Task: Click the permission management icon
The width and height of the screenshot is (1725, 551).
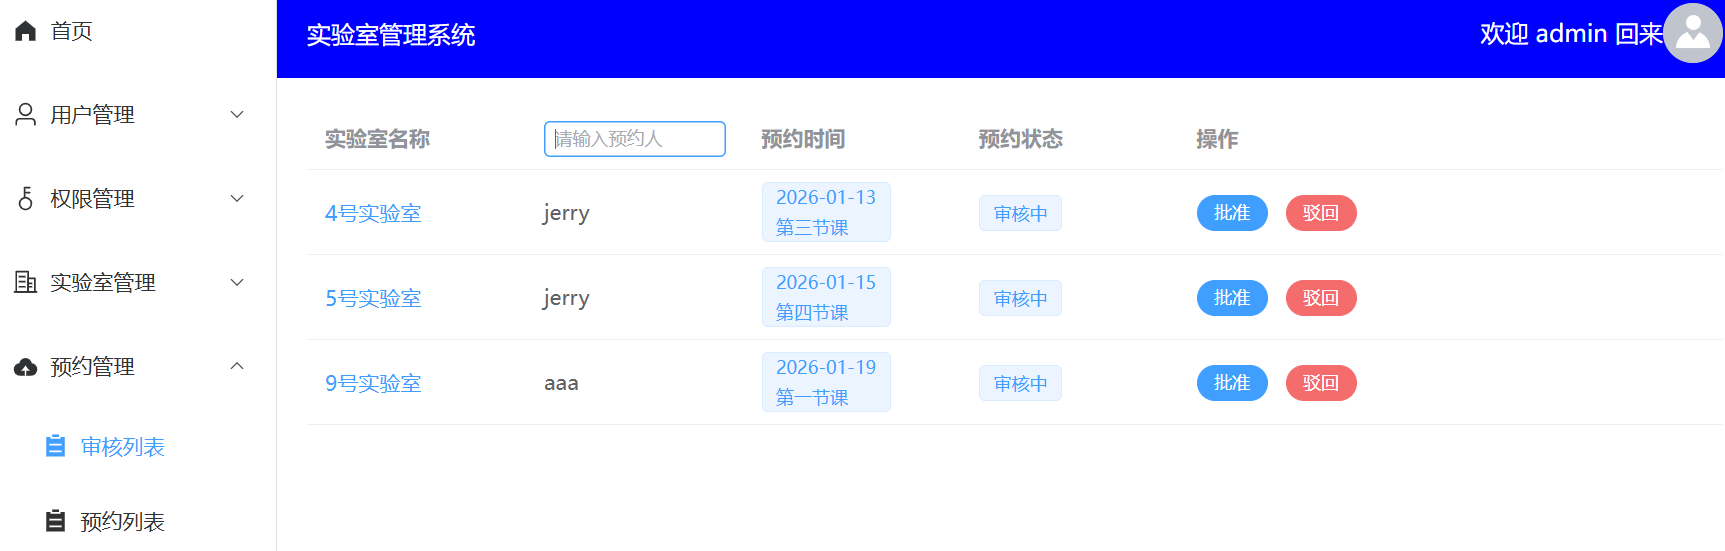Action: click(x=26, y=199)
